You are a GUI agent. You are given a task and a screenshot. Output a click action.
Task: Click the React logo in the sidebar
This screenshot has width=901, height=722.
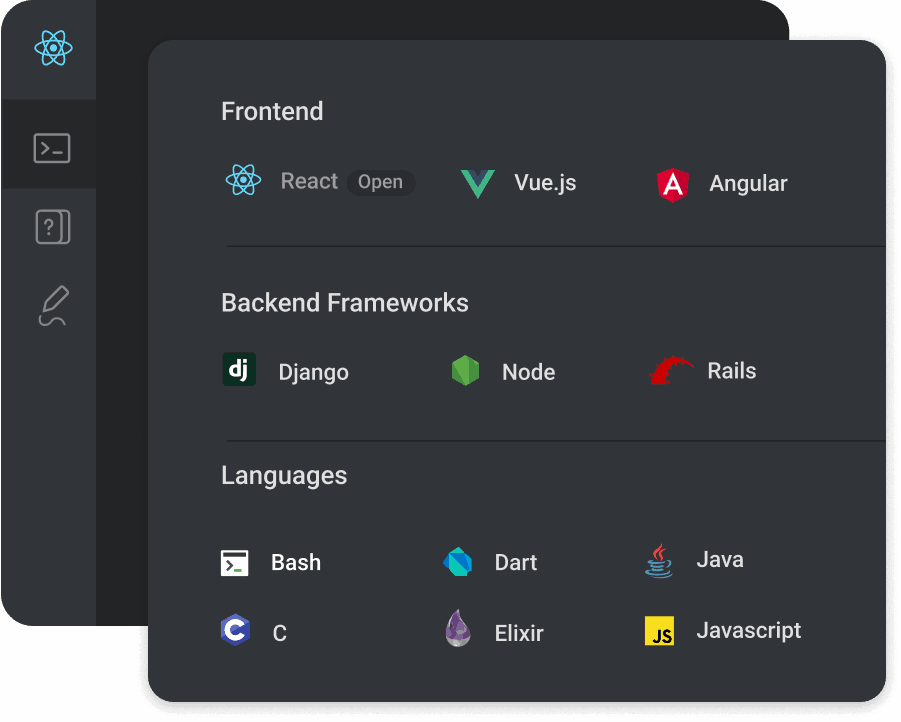coord(52,48)
